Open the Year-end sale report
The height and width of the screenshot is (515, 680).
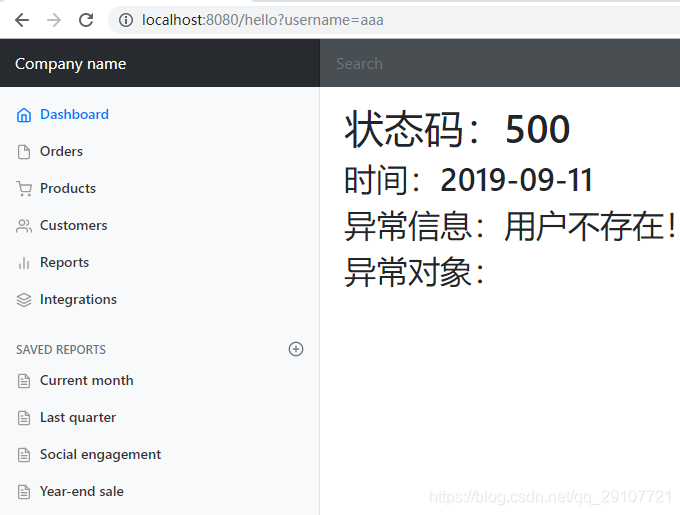pos(82,492)
